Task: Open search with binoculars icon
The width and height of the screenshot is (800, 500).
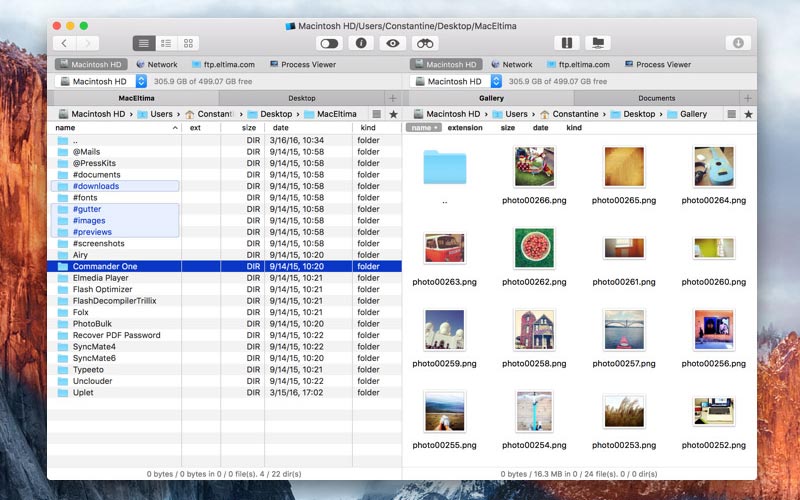Action: click(x=424, y=43)
